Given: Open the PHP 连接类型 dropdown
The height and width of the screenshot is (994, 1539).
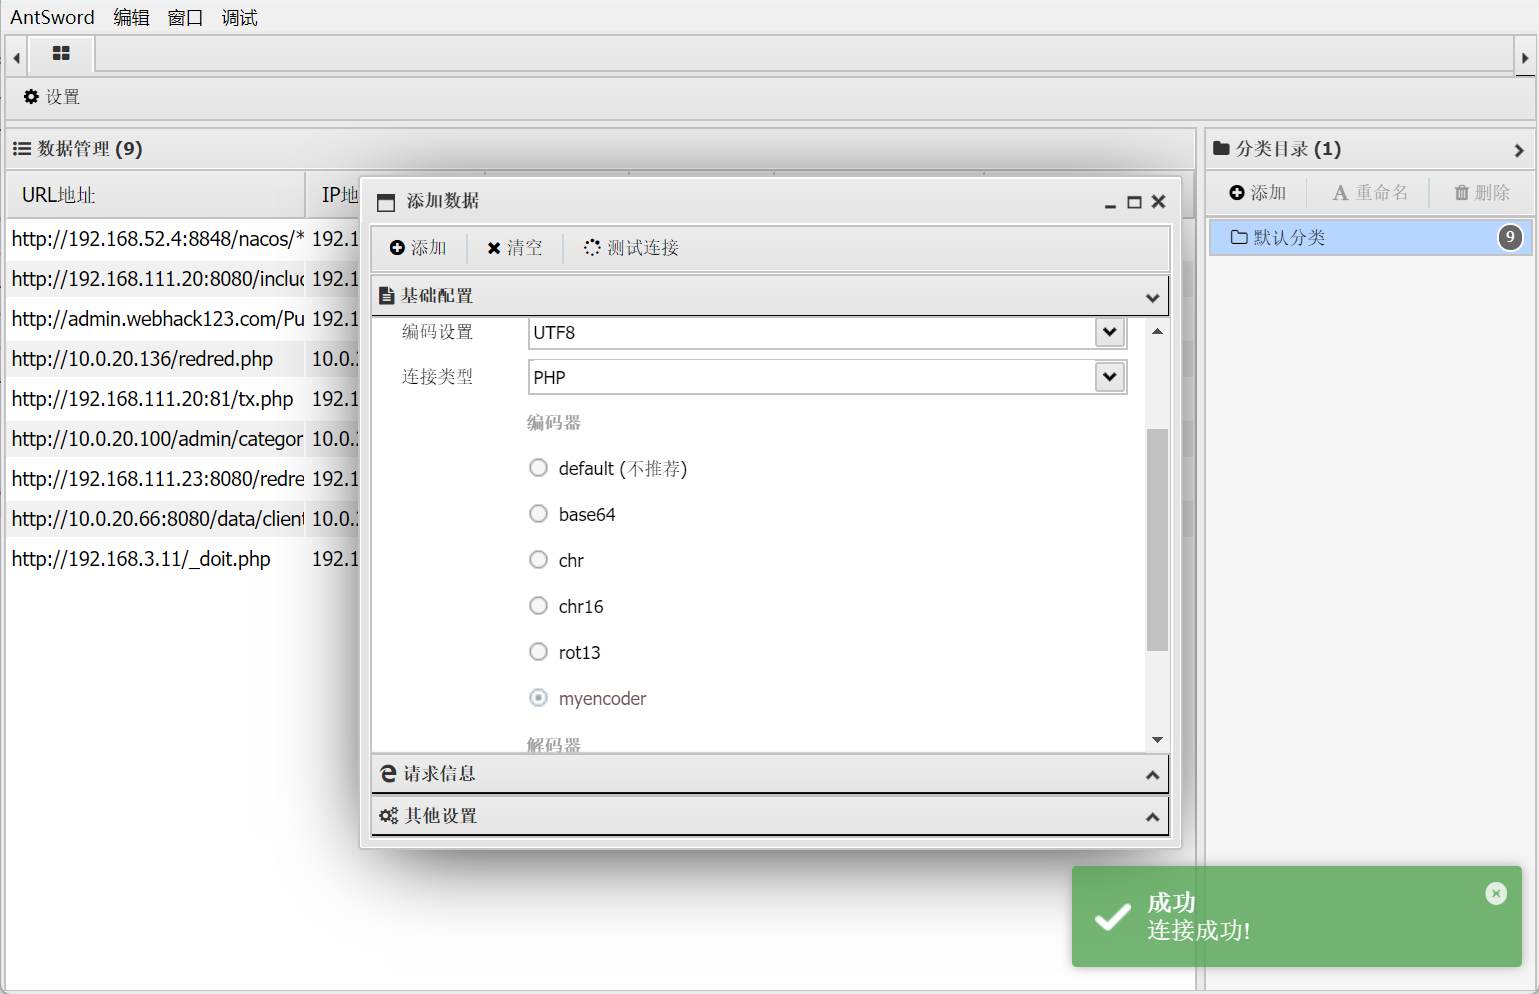Looking at the screenshot, I should 1110,377.
